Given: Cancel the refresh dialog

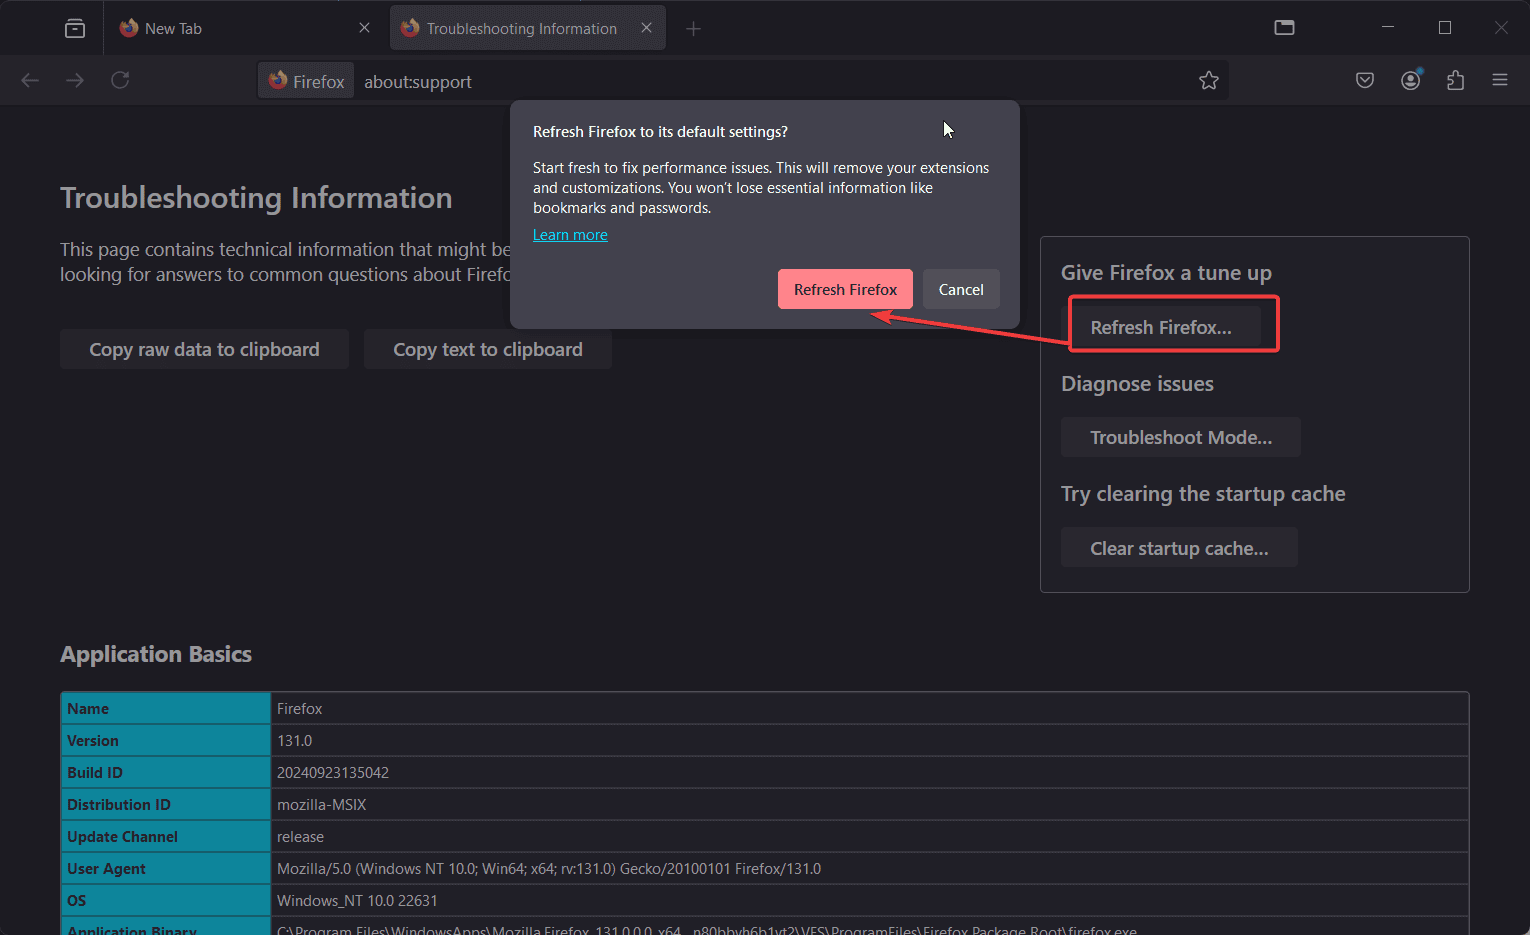Looking at the screenshot, I should [x=961, y=289].
